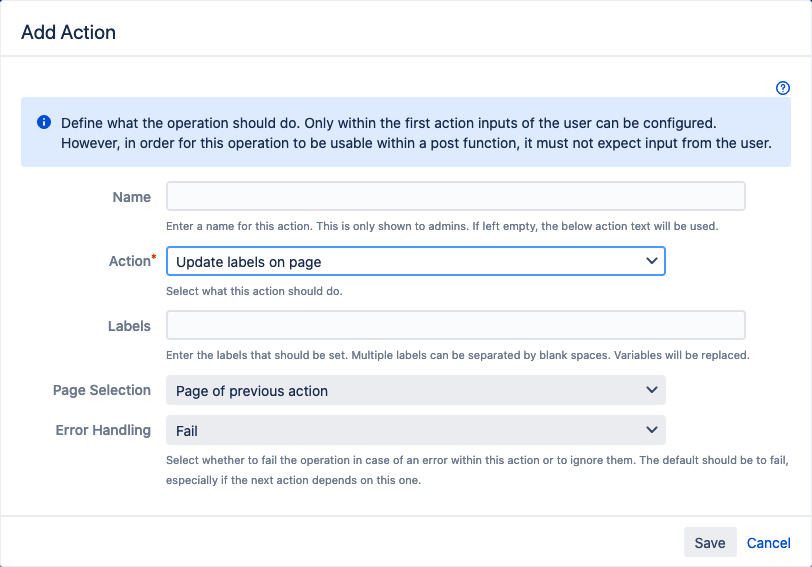This screenshot has height=567, width=812.
Task: Click the Cancel link
Action: tap(768, 542)
